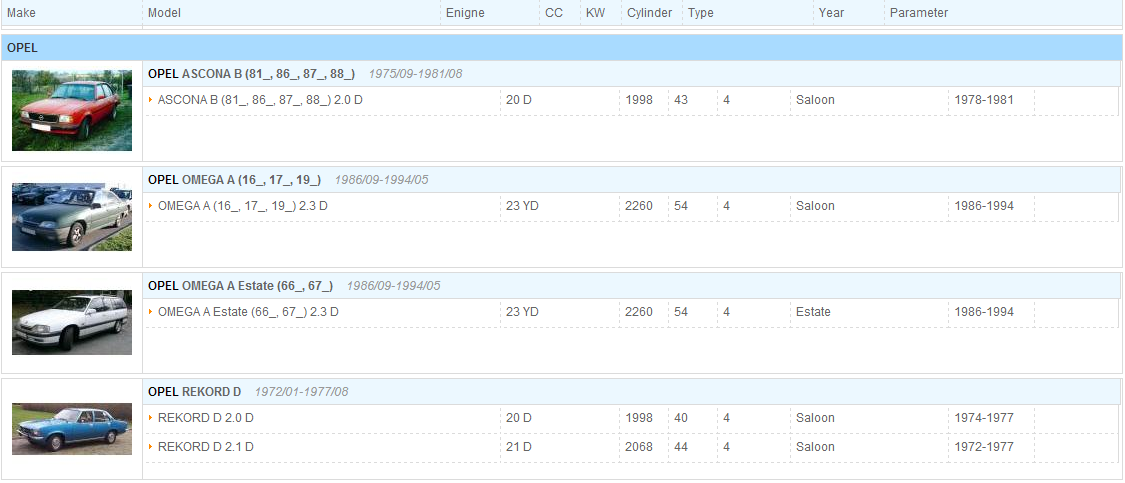Click the Enigne column header
Viewport: 1125px width, 483px height.
pyautogui.click(x=465, y=13)
